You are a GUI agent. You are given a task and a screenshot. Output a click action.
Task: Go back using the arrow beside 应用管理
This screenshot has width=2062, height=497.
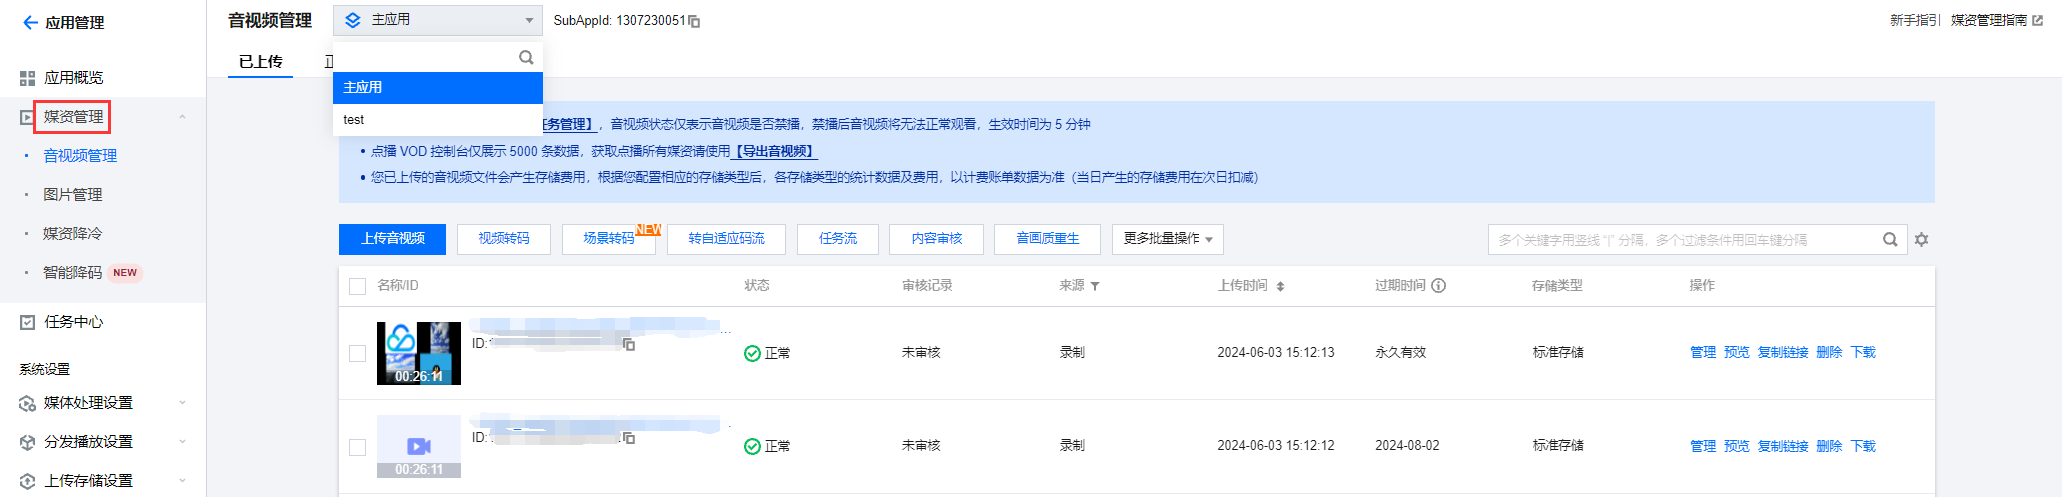pos(30,22)
